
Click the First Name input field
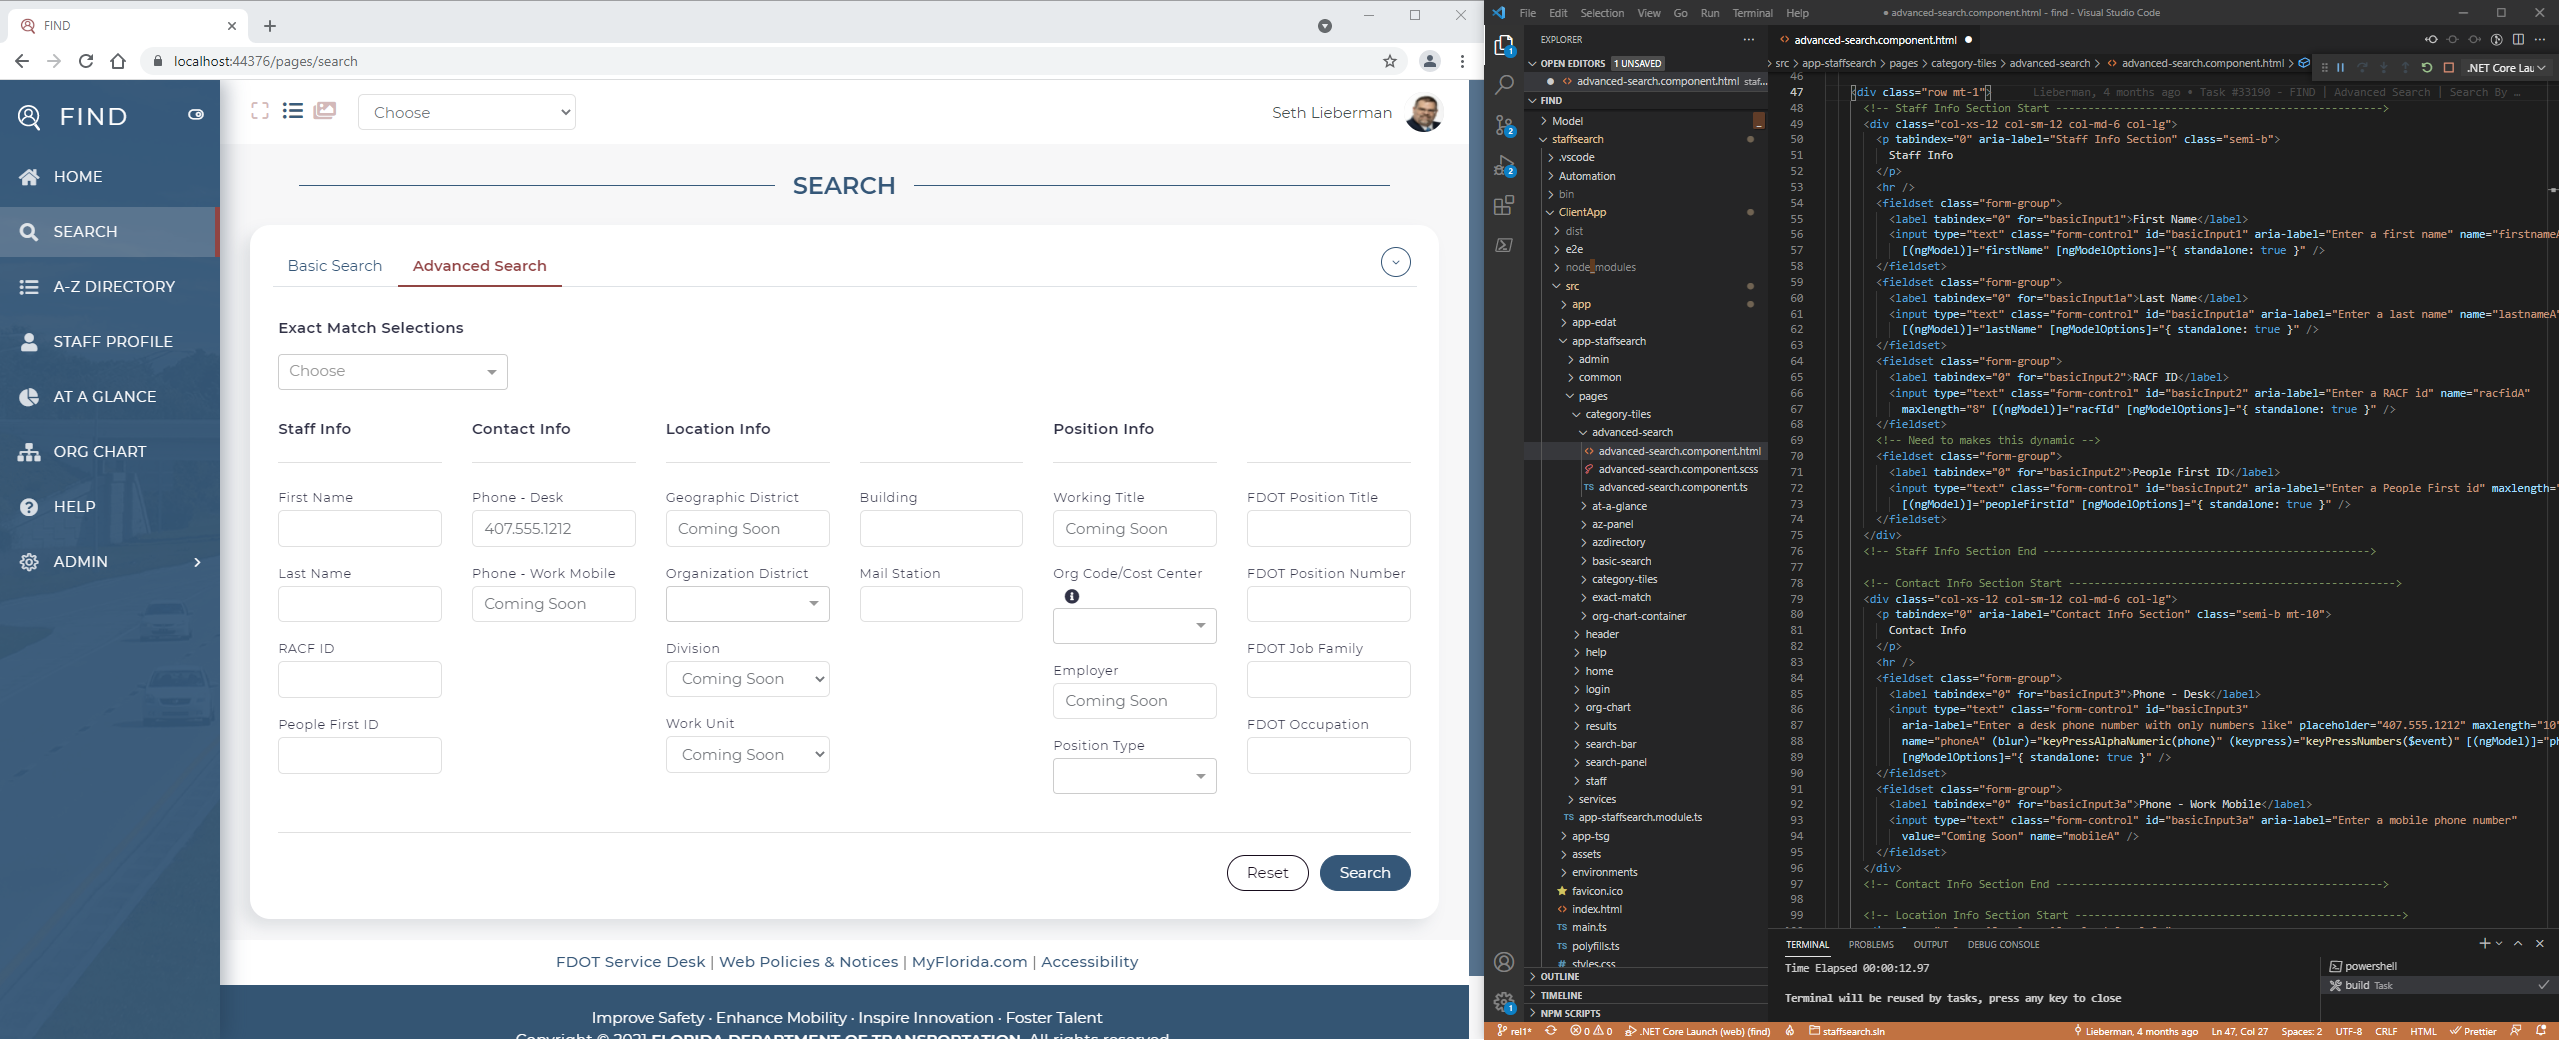(359, 529)
